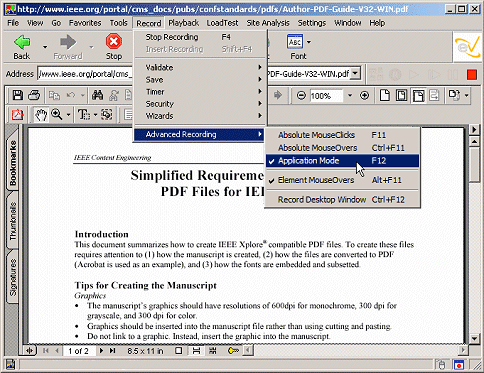Screen dimensions: 484x373
Task: Expand the Timer submenu
Action: pos(200,92)
